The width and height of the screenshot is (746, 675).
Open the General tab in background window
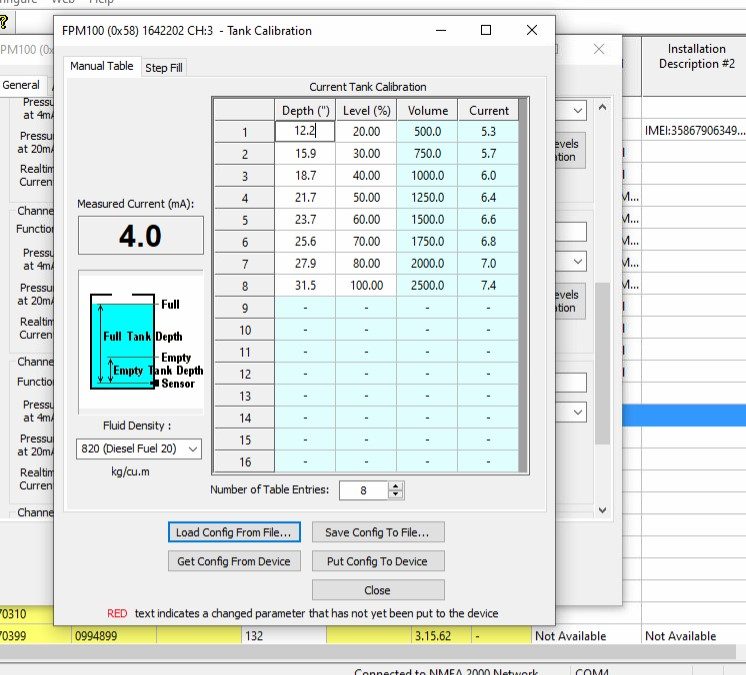pyautogui.click(x=20, y=85)
